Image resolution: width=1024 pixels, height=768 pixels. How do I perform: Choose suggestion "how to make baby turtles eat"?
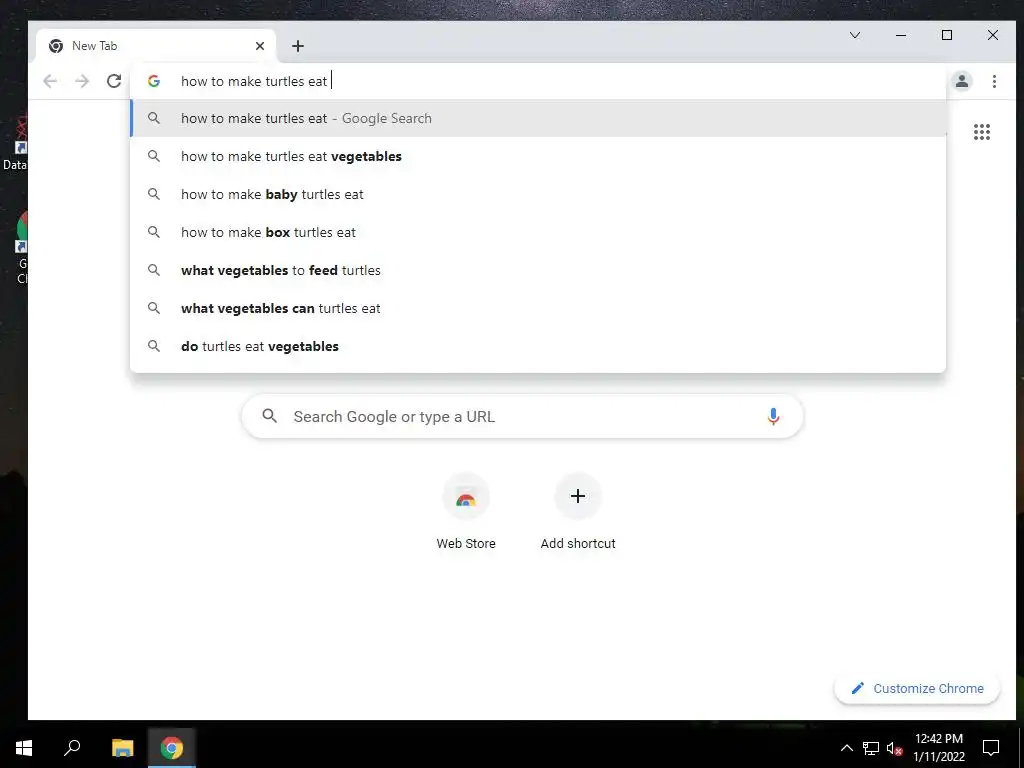538,194
